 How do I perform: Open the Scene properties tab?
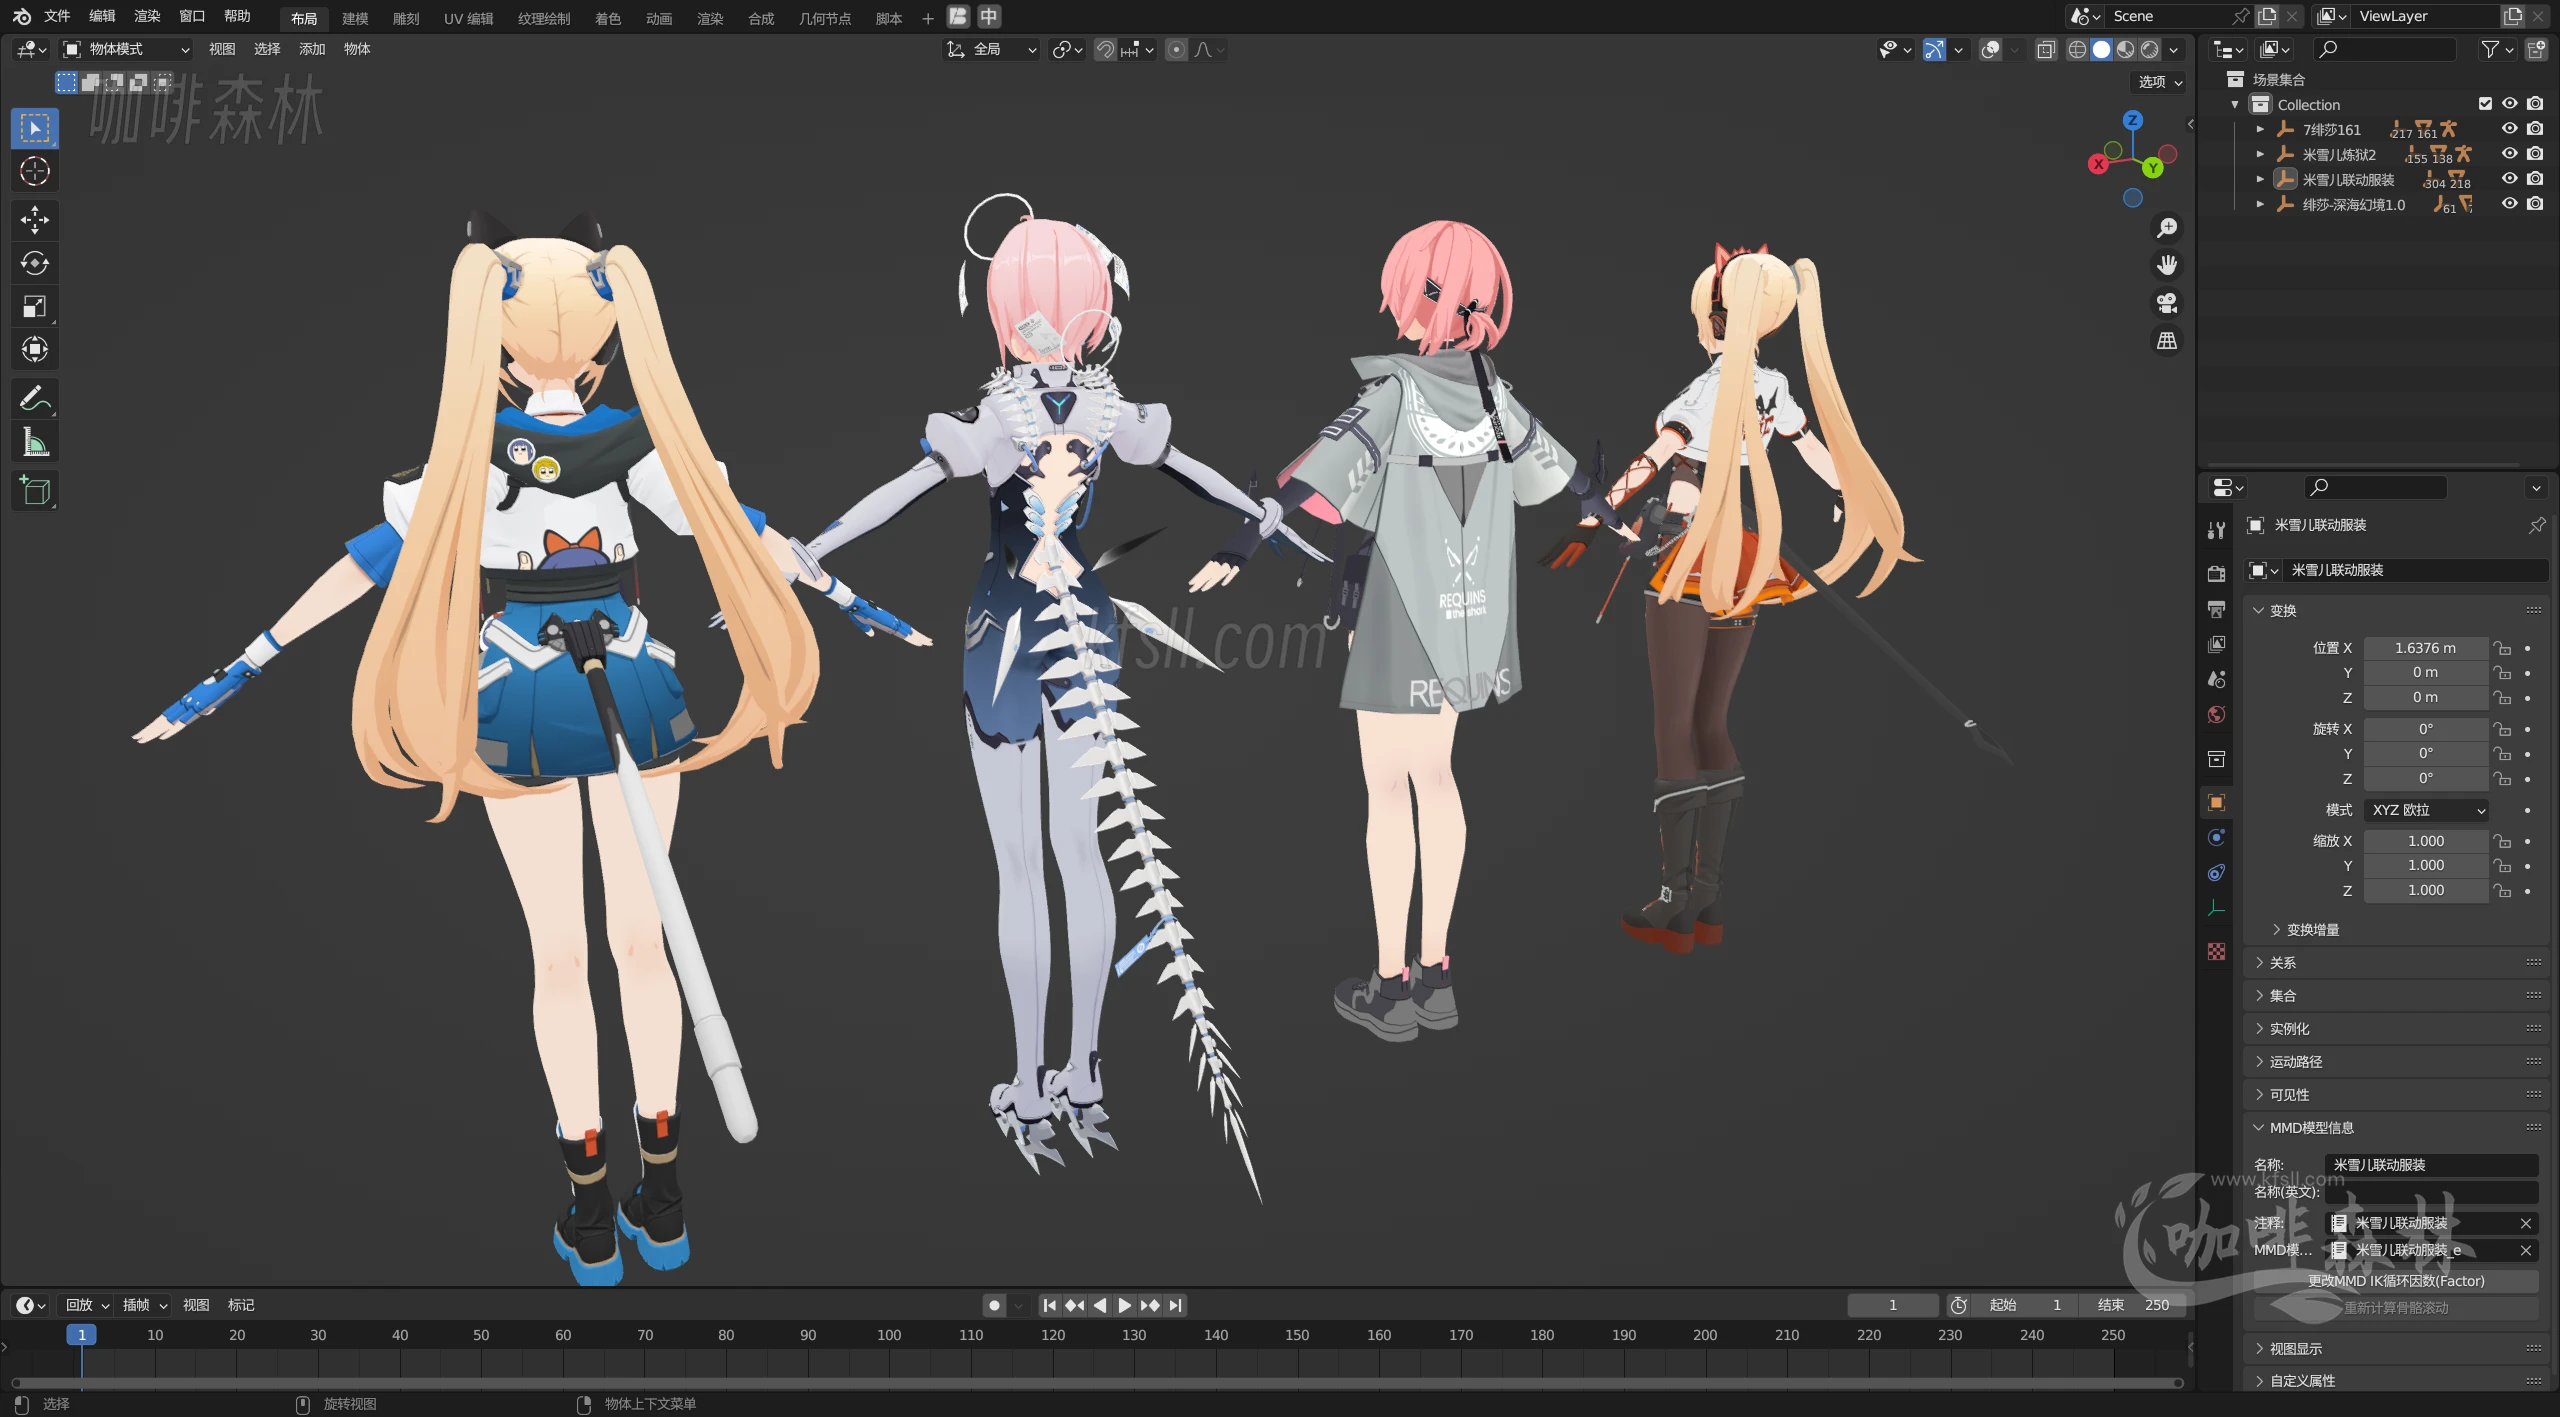point(2216,679)
